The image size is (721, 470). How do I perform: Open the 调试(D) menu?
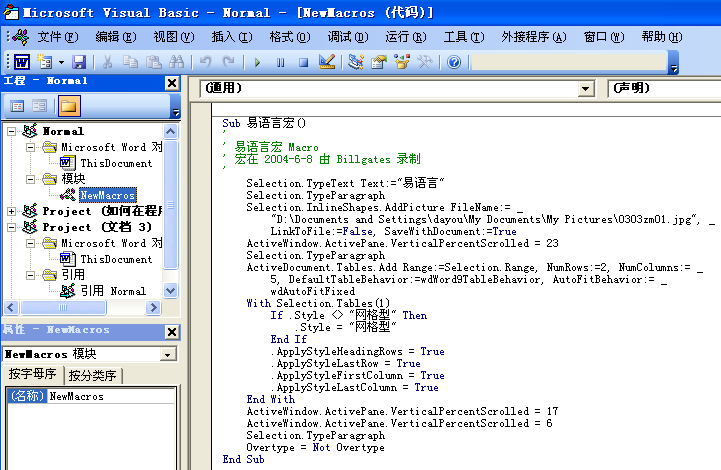click(348, 37)
